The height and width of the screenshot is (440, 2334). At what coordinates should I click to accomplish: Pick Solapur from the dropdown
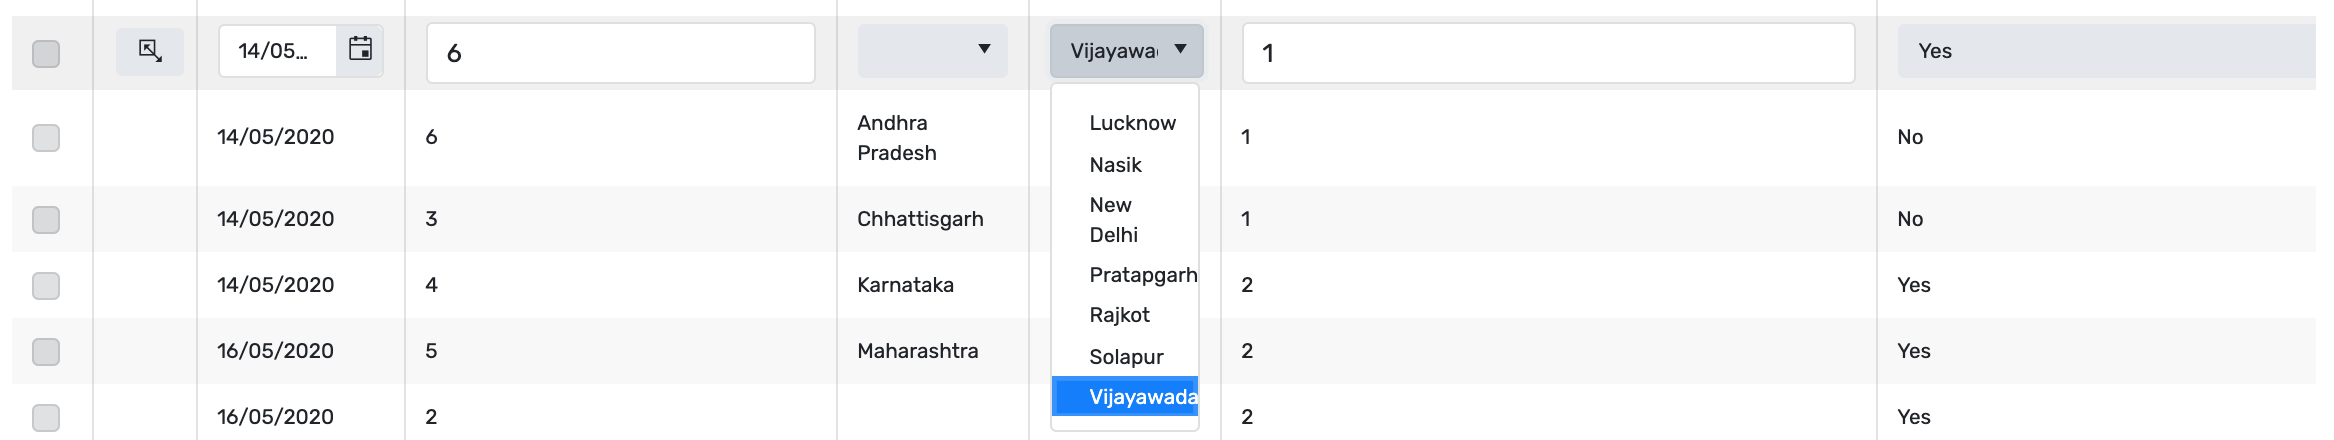1125,357
